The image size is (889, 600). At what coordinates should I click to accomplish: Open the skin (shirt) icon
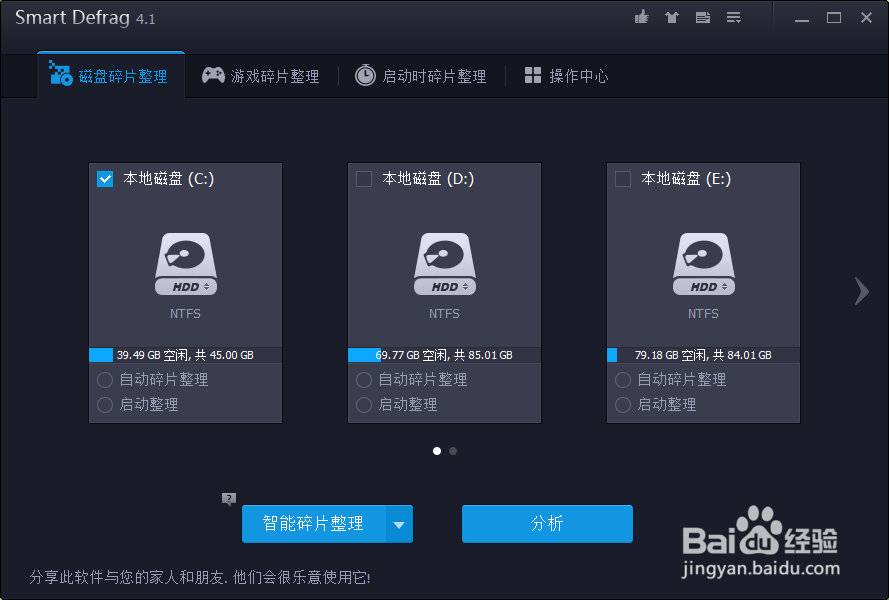[672, 18]
